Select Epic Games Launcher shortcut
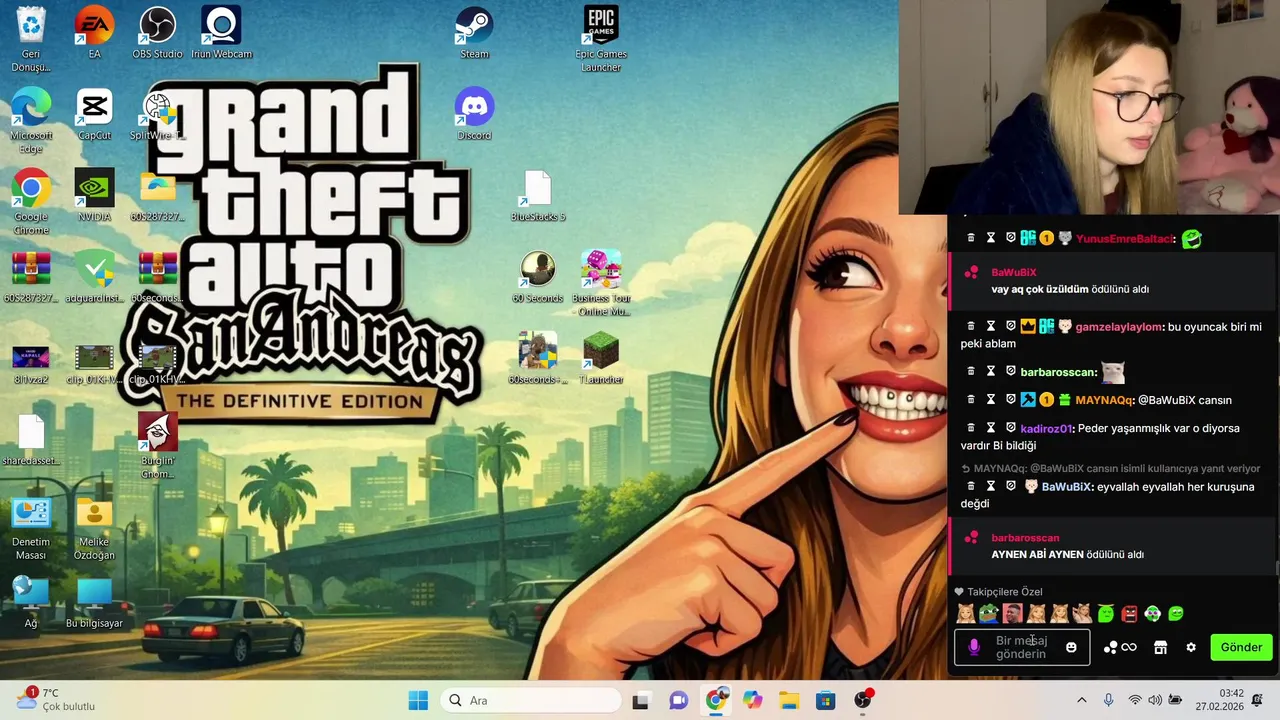 click(x=600, y=38)
